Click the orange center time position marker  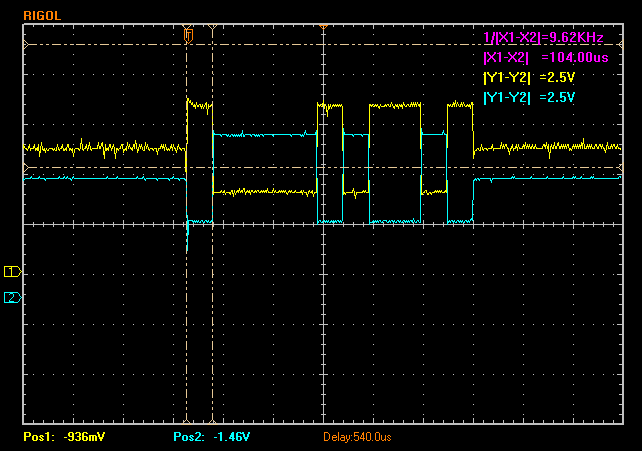(x=323, y=27)
